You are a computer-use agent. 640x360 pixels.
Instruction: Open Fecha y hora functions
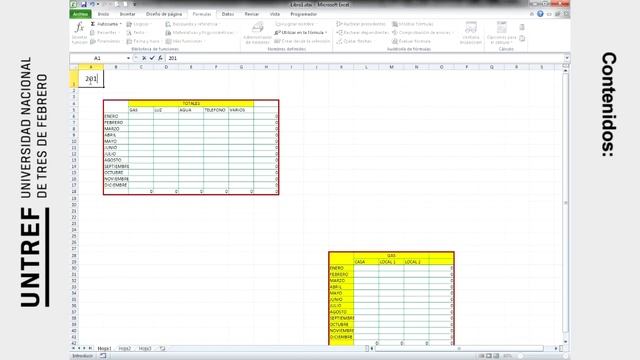143,41
